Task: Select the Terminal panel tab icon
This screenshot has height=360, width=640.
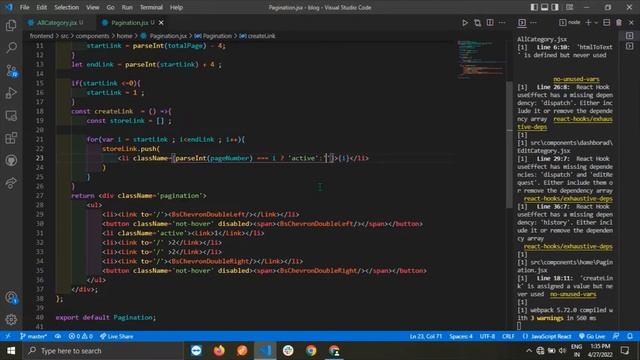Action: point(522,23)
